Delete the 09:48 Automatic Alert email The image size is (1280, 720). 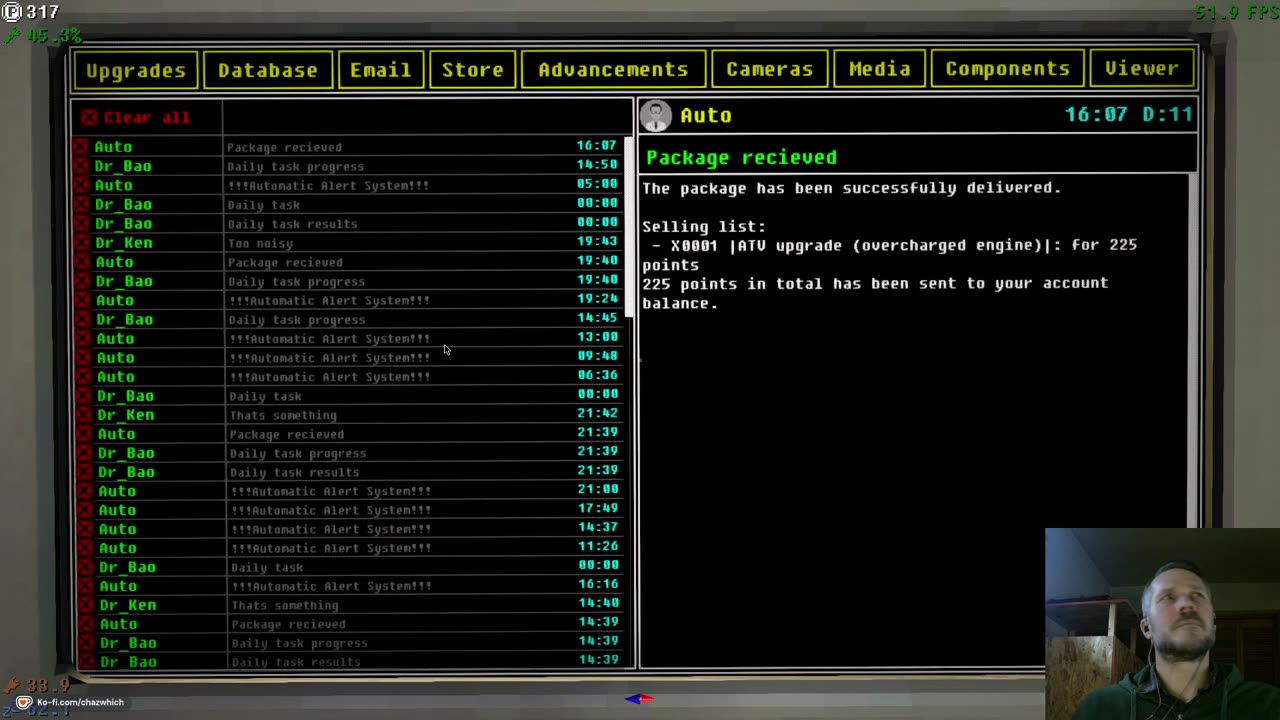click(83, 357)
